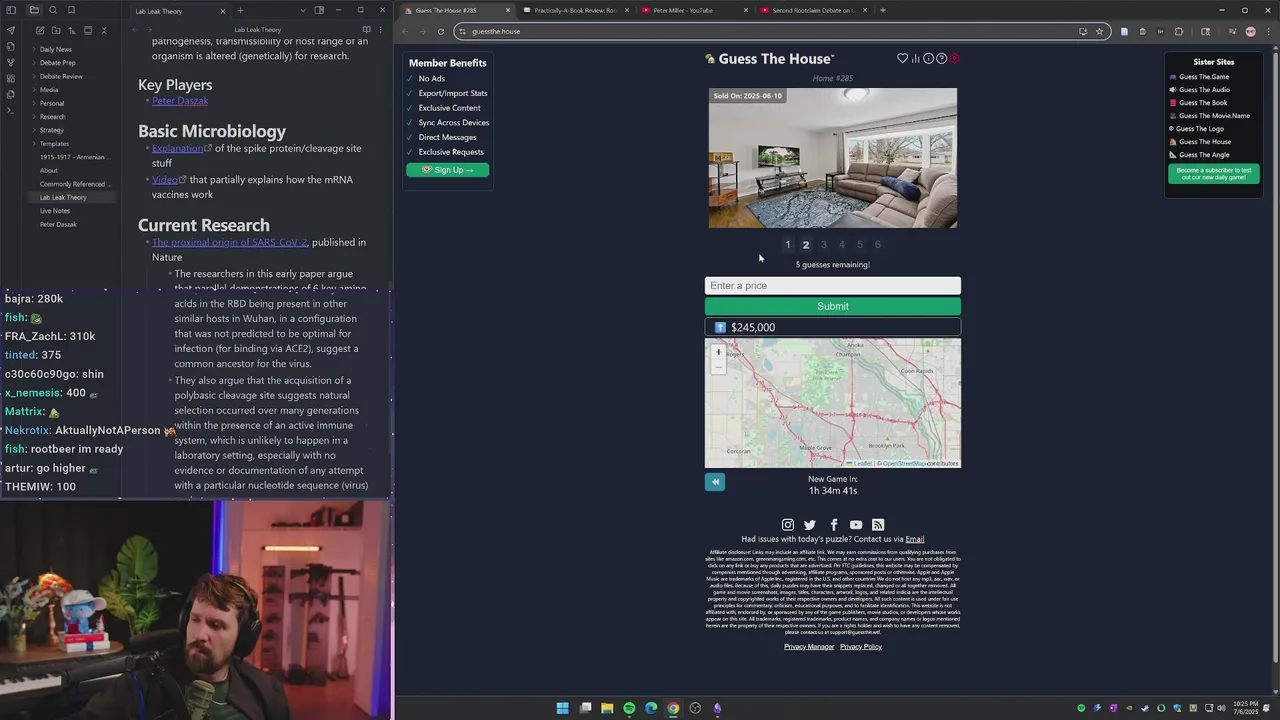Open the info circle icon on Guess The House

click(x=928, y=58)
